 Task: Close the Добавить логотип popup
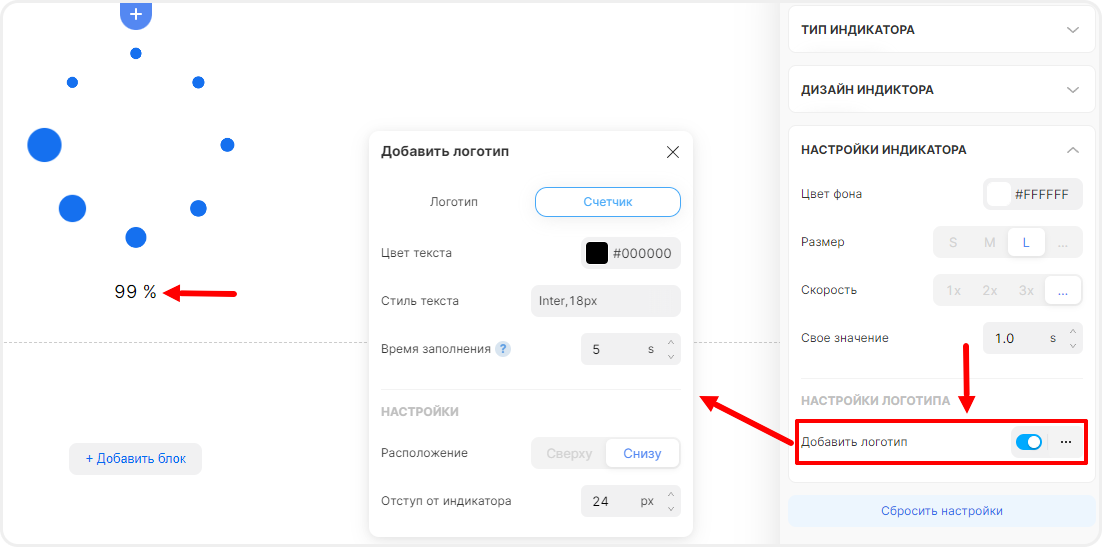(x=673, y=152)
